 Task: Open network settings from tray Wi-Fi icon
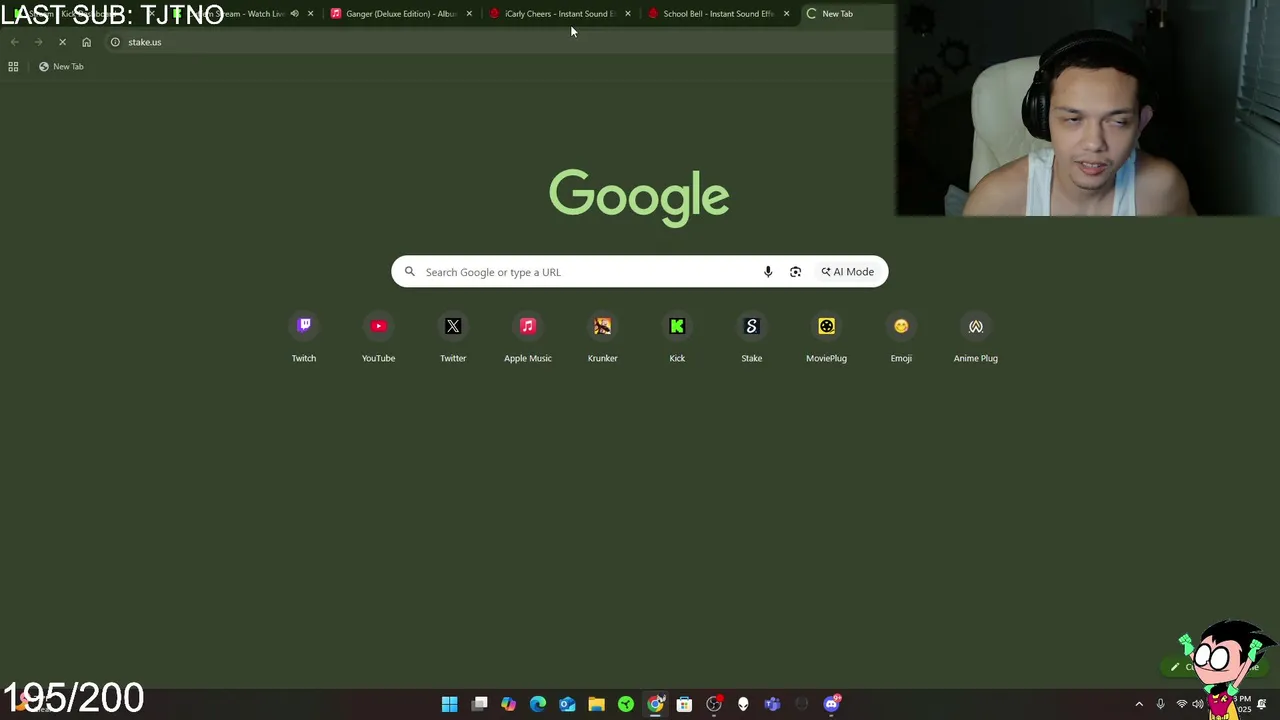(1181, 704)
